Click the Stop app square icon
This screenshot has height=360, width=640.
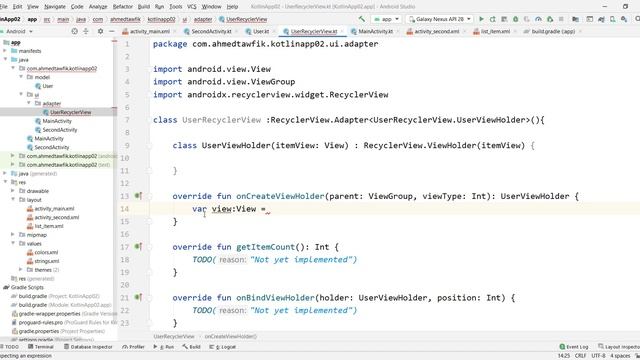tap(561, 19)
